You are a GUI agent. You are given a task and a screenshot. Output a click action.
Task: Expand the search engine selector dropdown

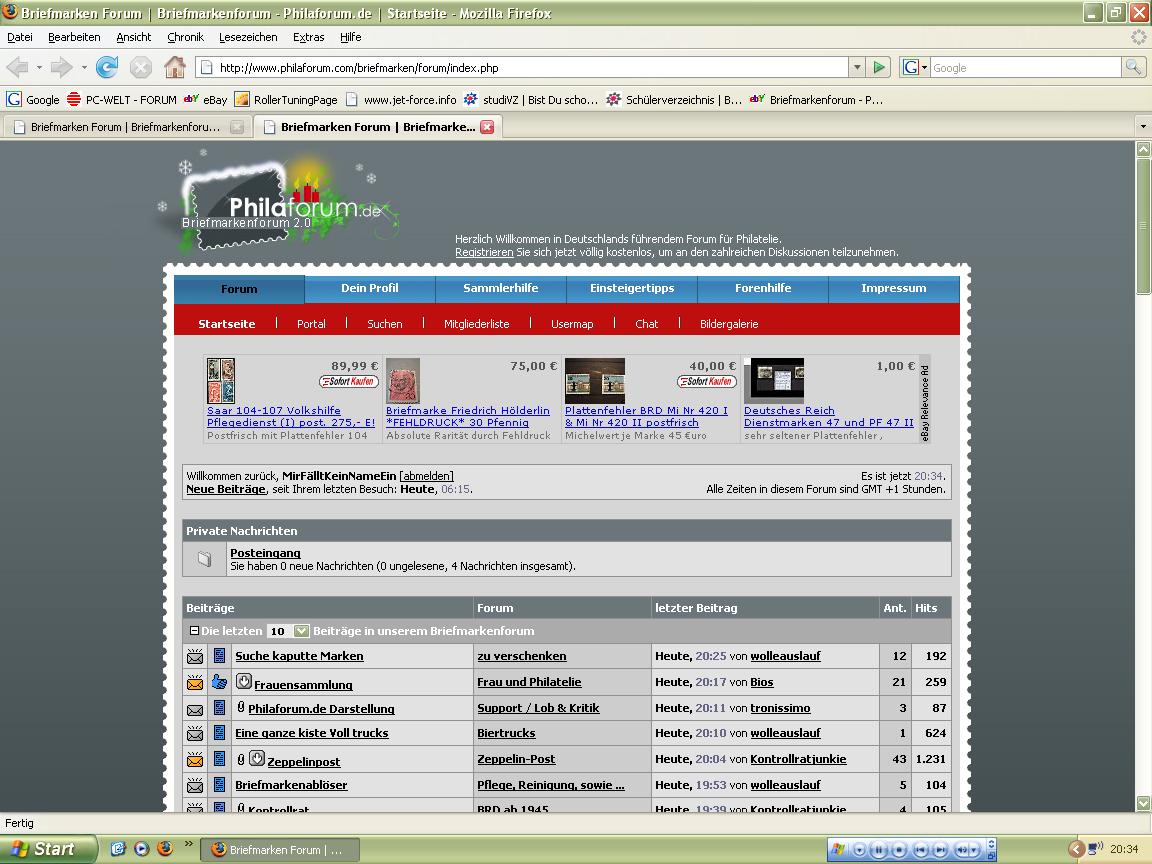915,67
